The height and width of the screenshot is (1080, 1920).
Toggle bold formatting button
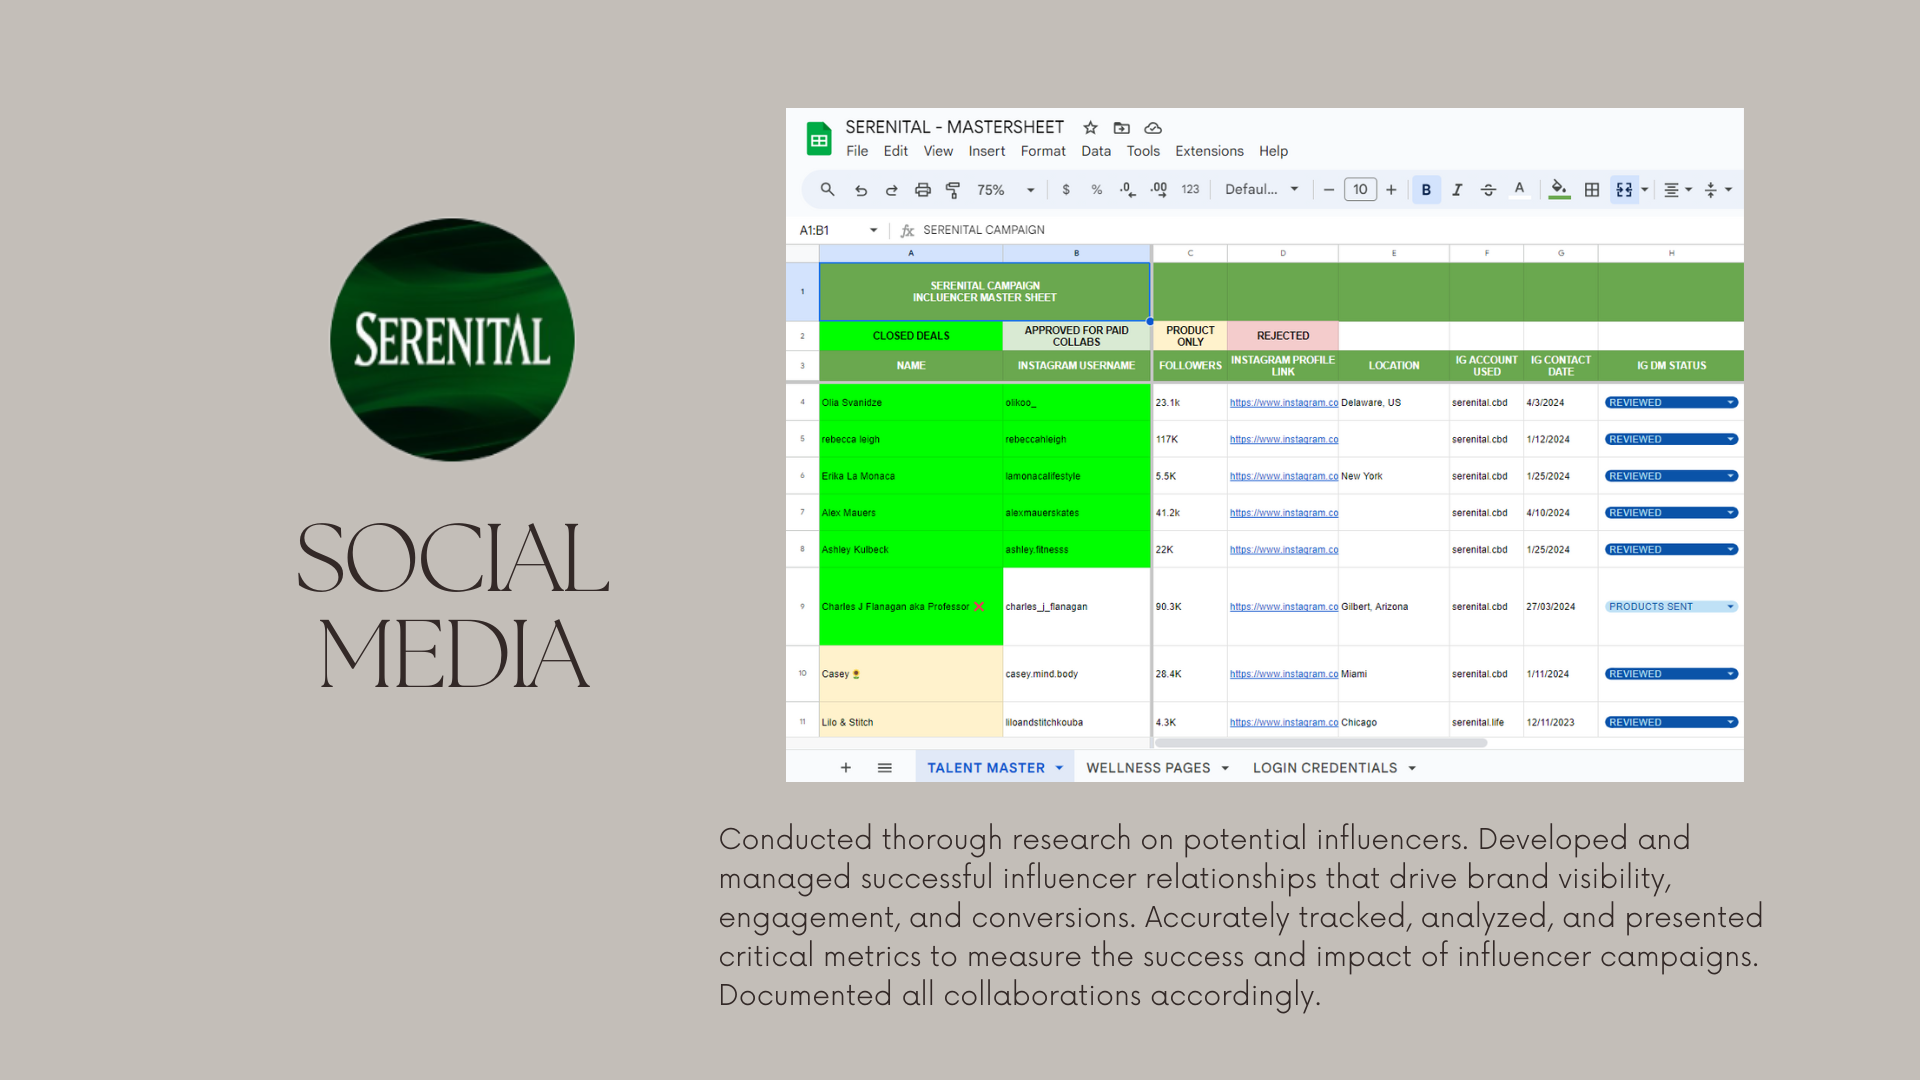coord(1426,190)
